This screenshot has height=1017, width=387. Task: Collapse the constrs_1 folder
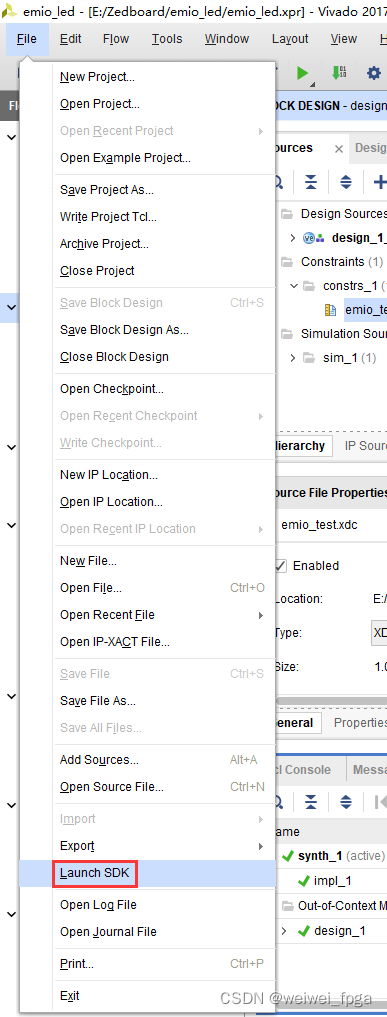click(293, 285)
